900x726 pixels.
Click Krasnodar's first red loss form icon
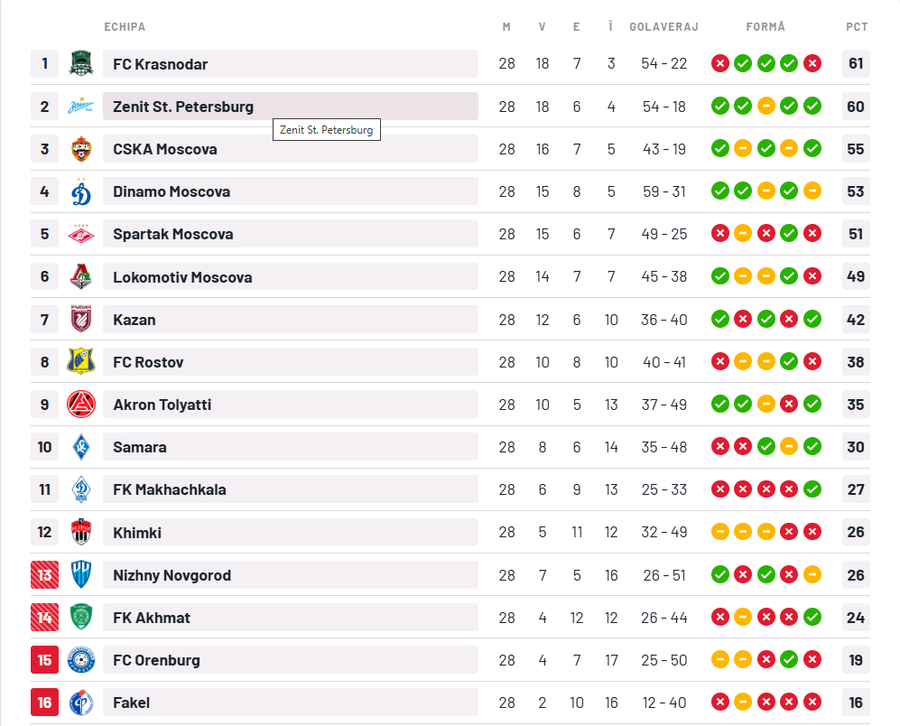720,63
